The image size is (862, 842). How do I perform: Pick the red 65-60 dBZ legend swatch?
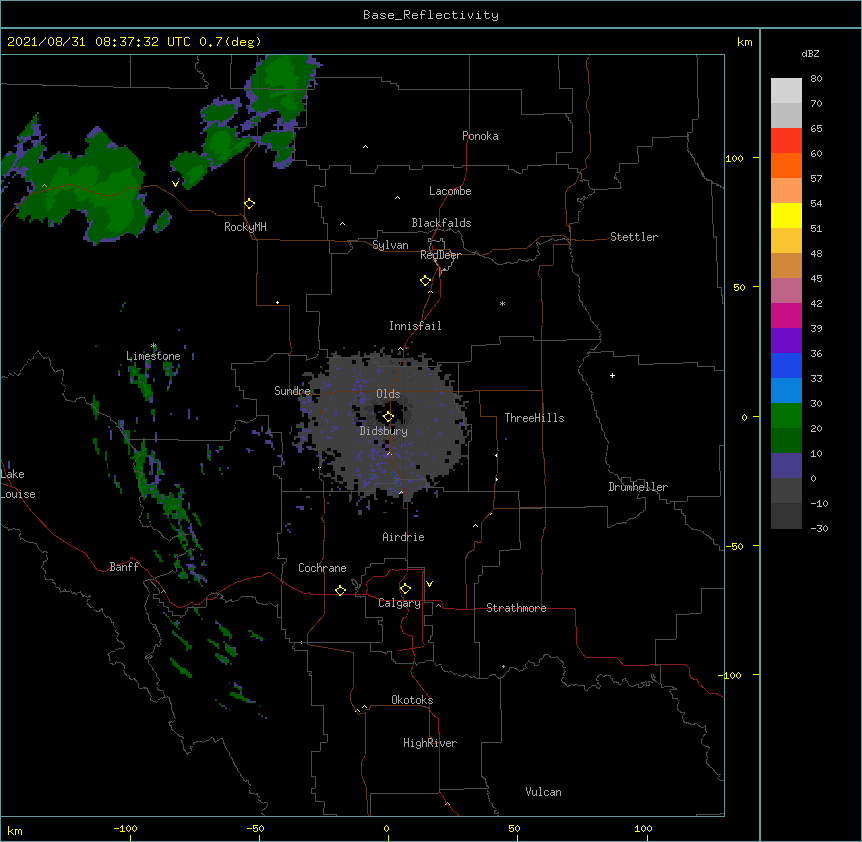point(786,140)
